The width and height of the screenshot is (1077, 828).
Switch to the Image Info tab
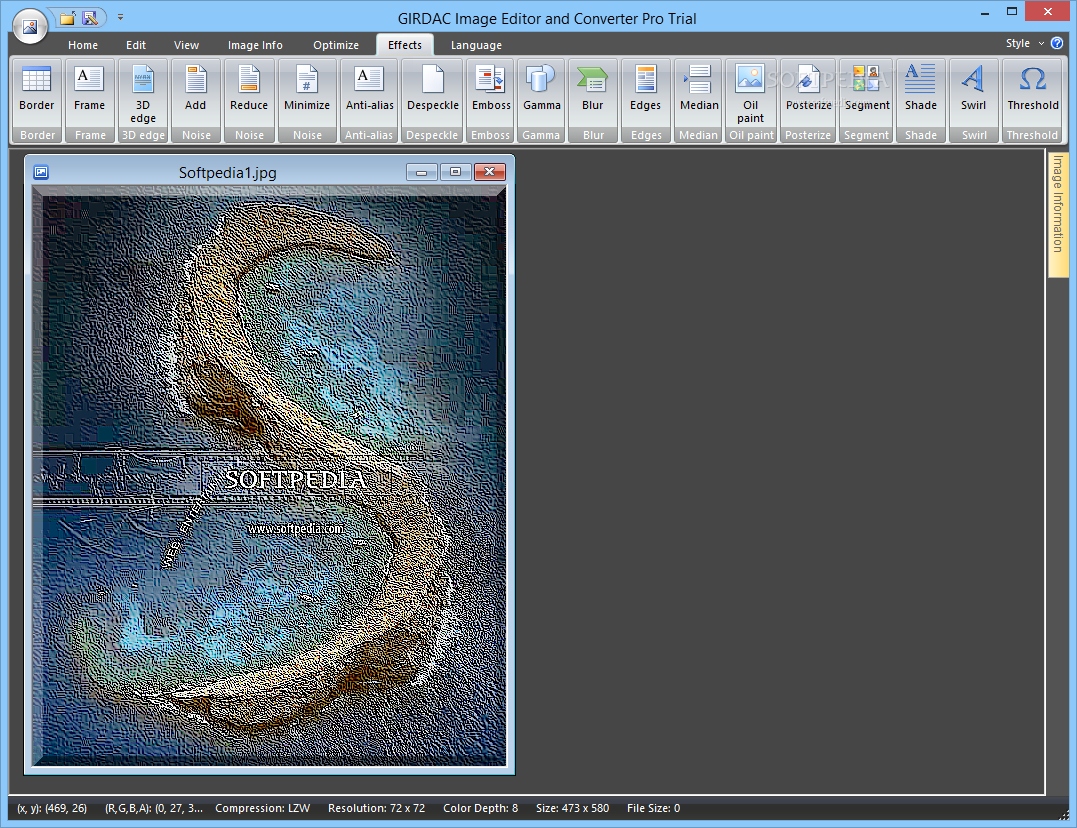255,45
